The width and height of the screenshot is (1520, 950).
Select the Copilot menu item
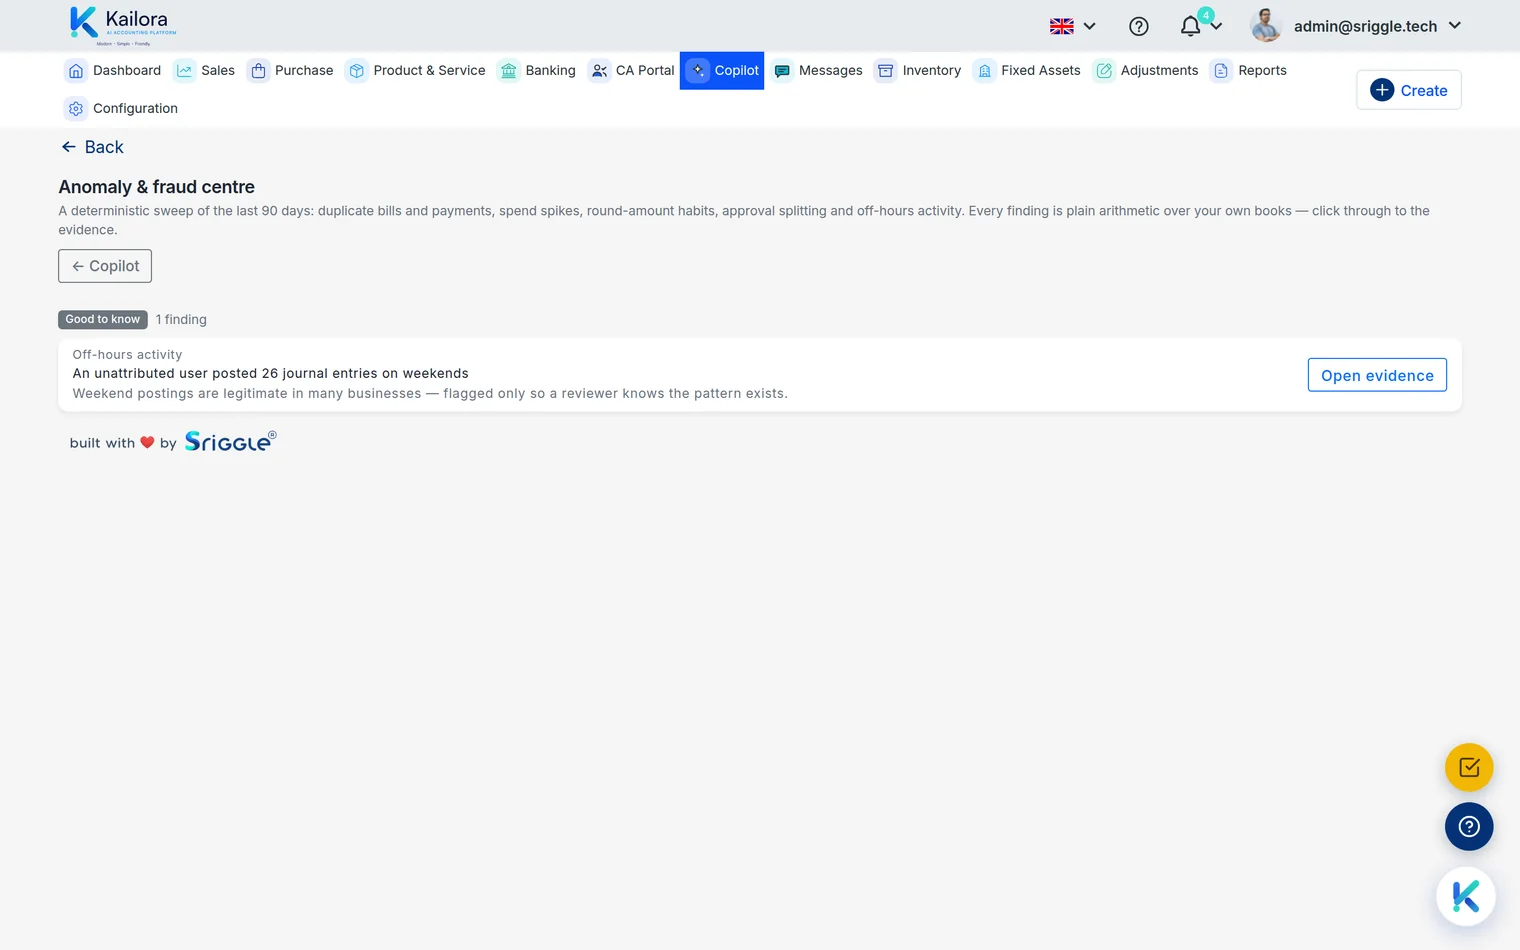[722, 71]
